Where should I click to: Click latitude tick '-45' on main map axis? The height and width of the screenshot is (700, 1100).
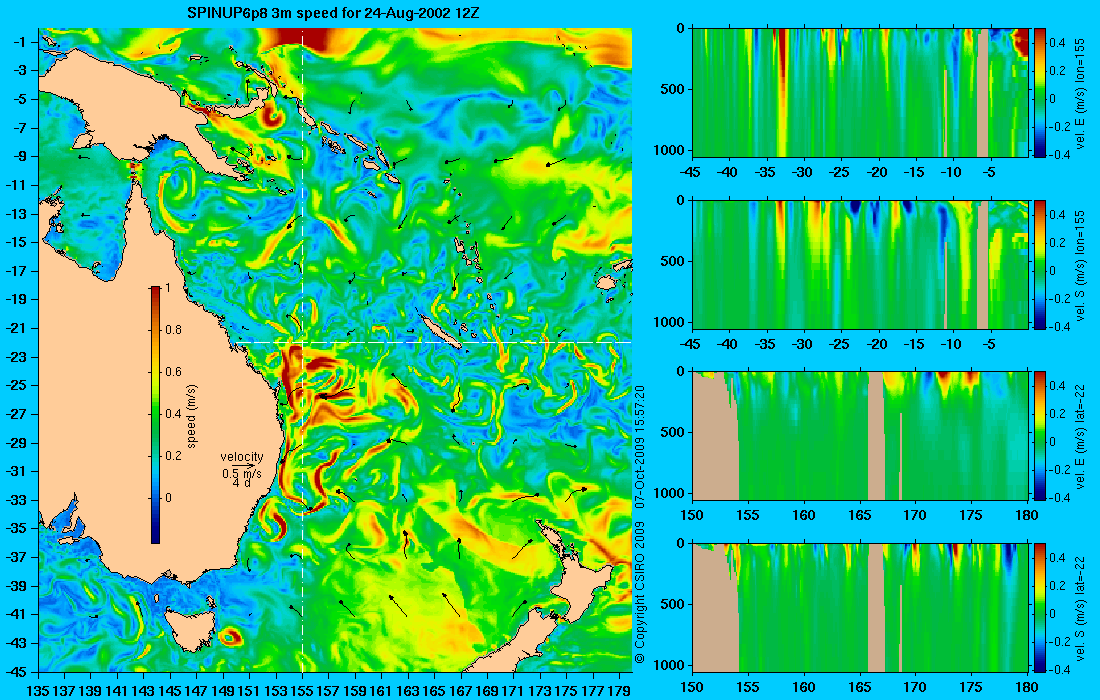[16, 671]
